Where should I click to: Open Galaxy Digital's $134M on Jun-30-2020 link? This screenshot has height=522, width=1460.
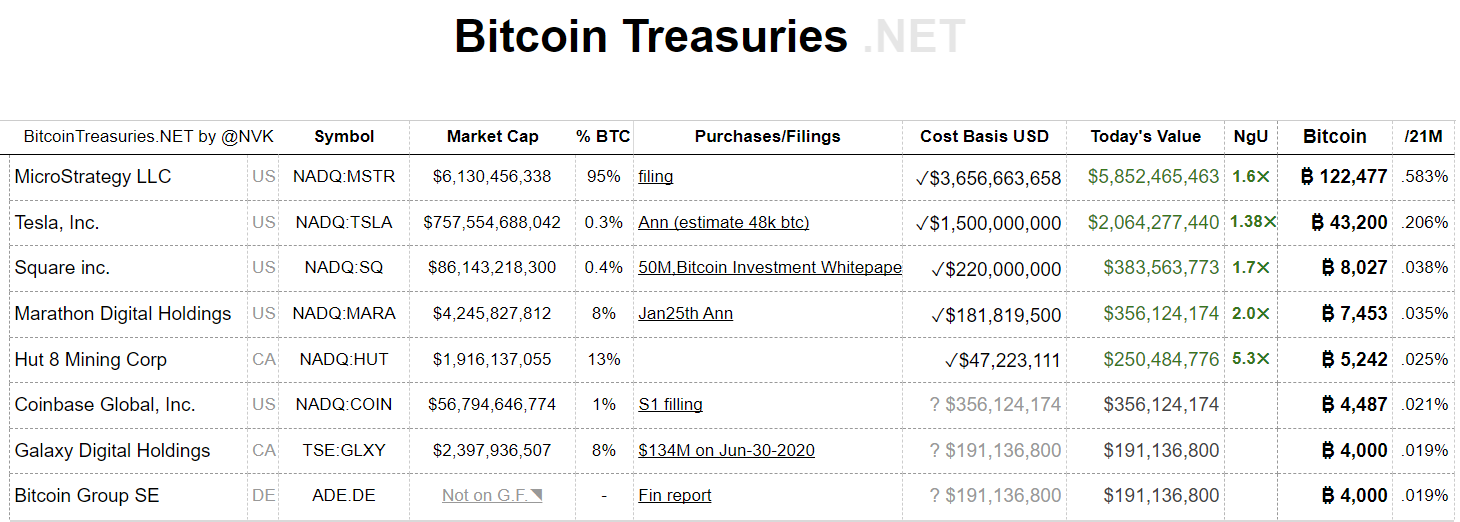click(726, 450)
